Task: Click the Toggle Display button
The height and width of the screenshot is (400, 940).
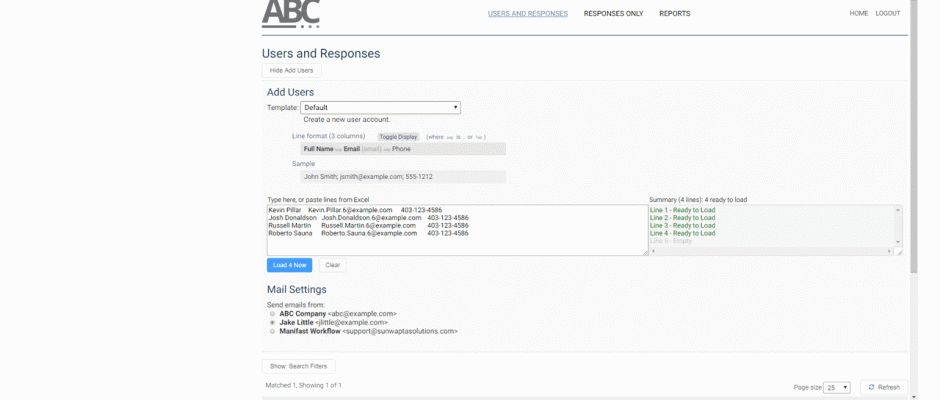Action: point(399,136)
